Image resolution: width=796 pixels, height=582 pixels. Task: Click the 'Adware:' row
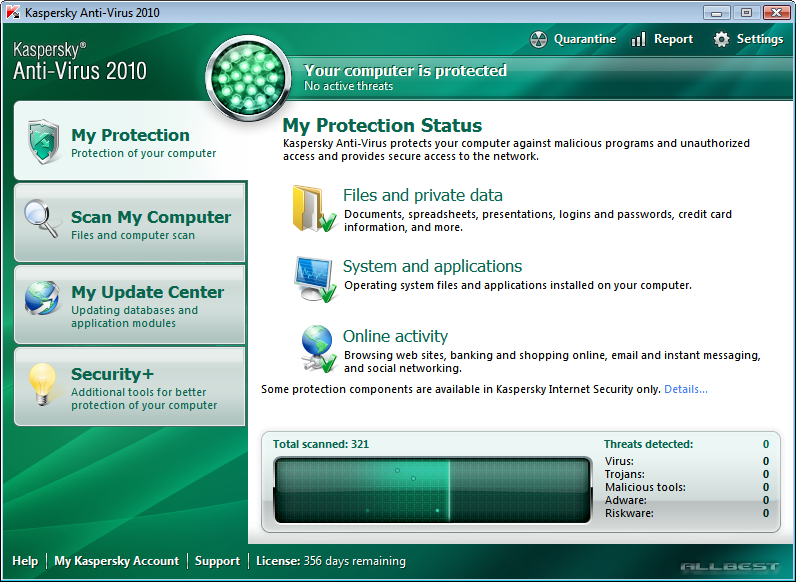click(x=686, y=500)
